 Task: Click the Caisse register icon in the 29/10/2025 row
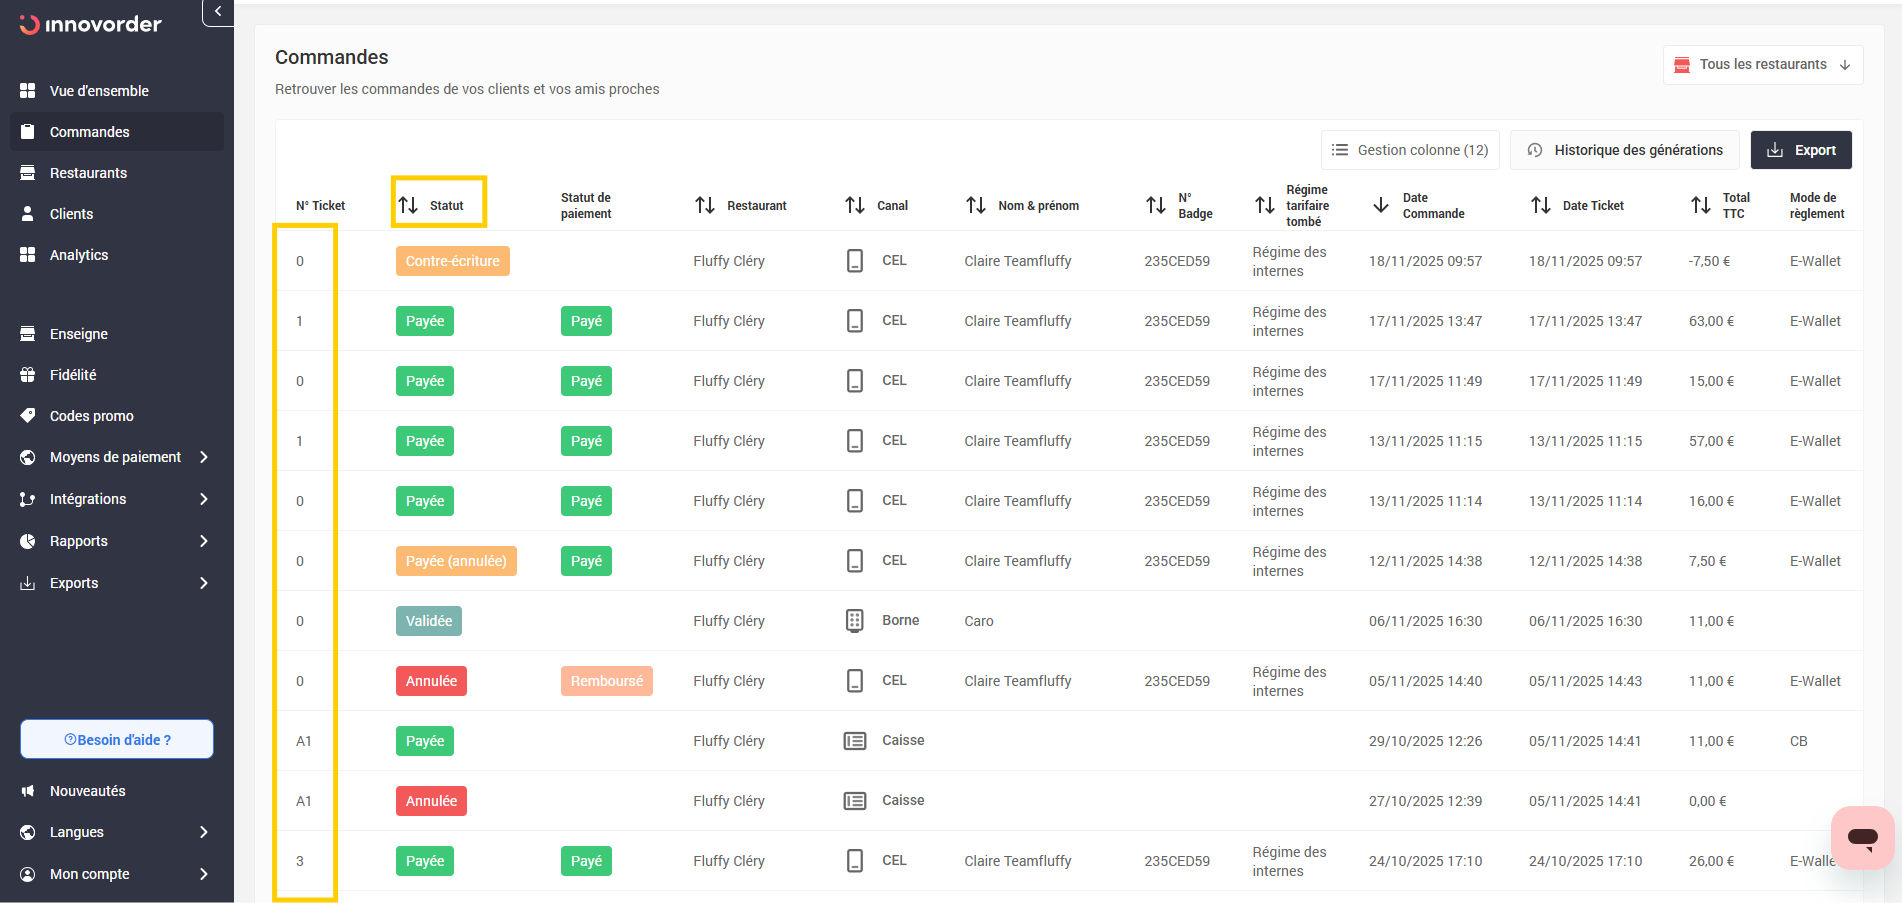click(855, 741)
